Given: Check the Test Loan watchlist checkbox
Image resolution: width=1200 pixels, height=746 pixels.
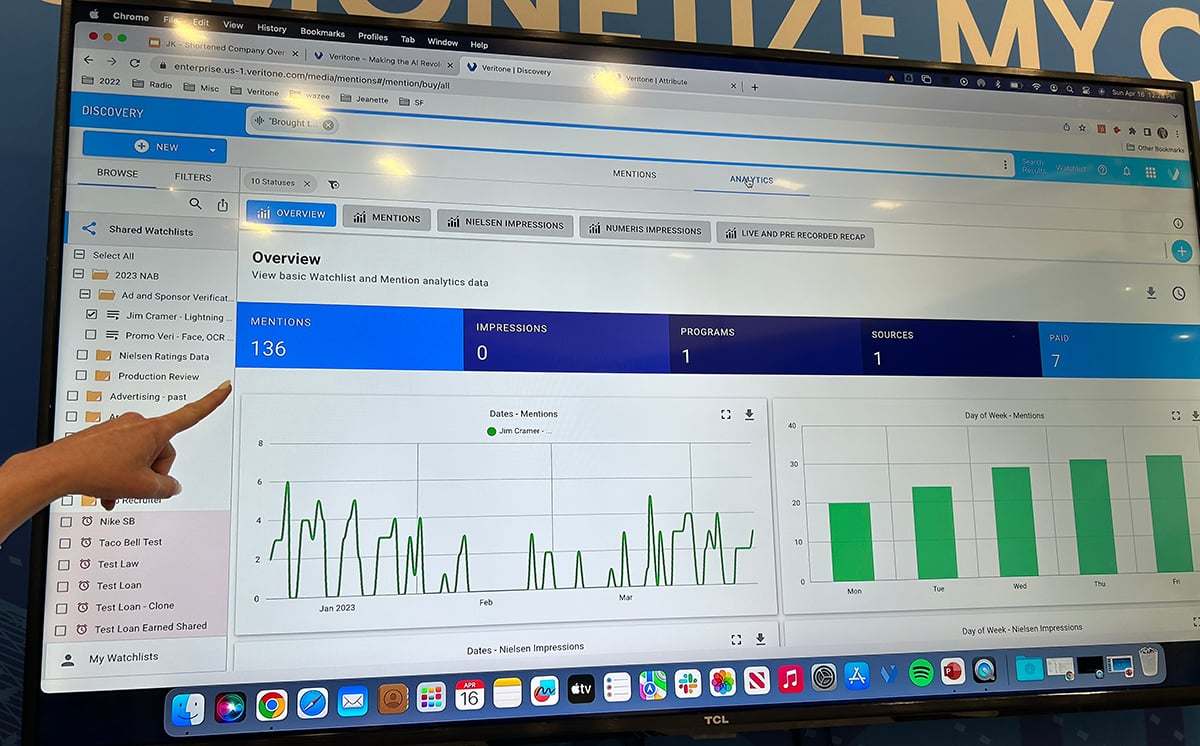Looking at the screenshot, I should [63, 587].
